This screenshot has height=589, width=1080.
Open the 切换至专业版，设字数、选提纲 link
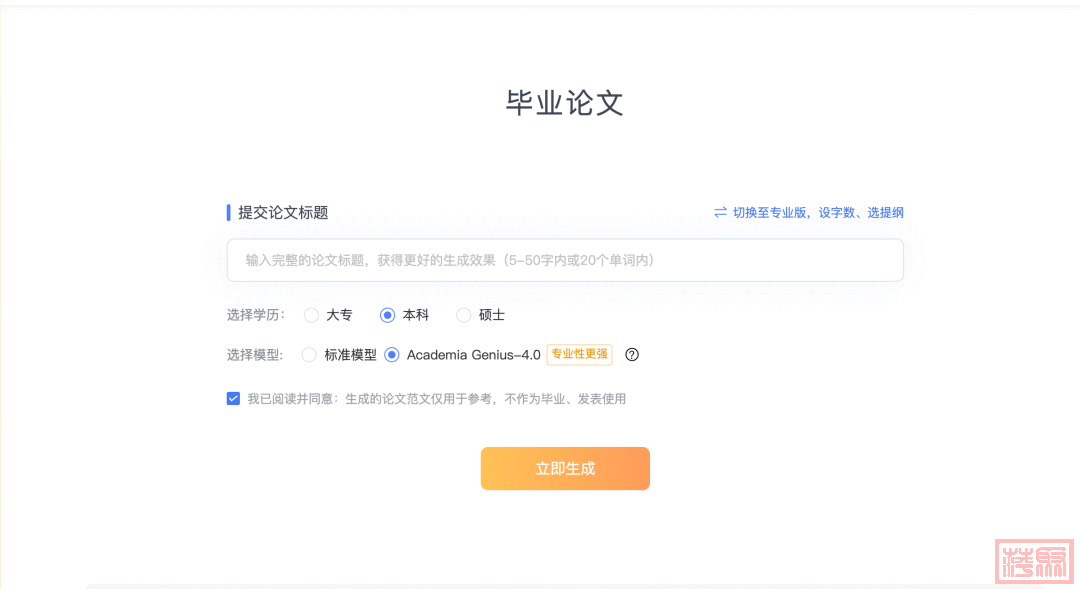click(x=817, y=212)
